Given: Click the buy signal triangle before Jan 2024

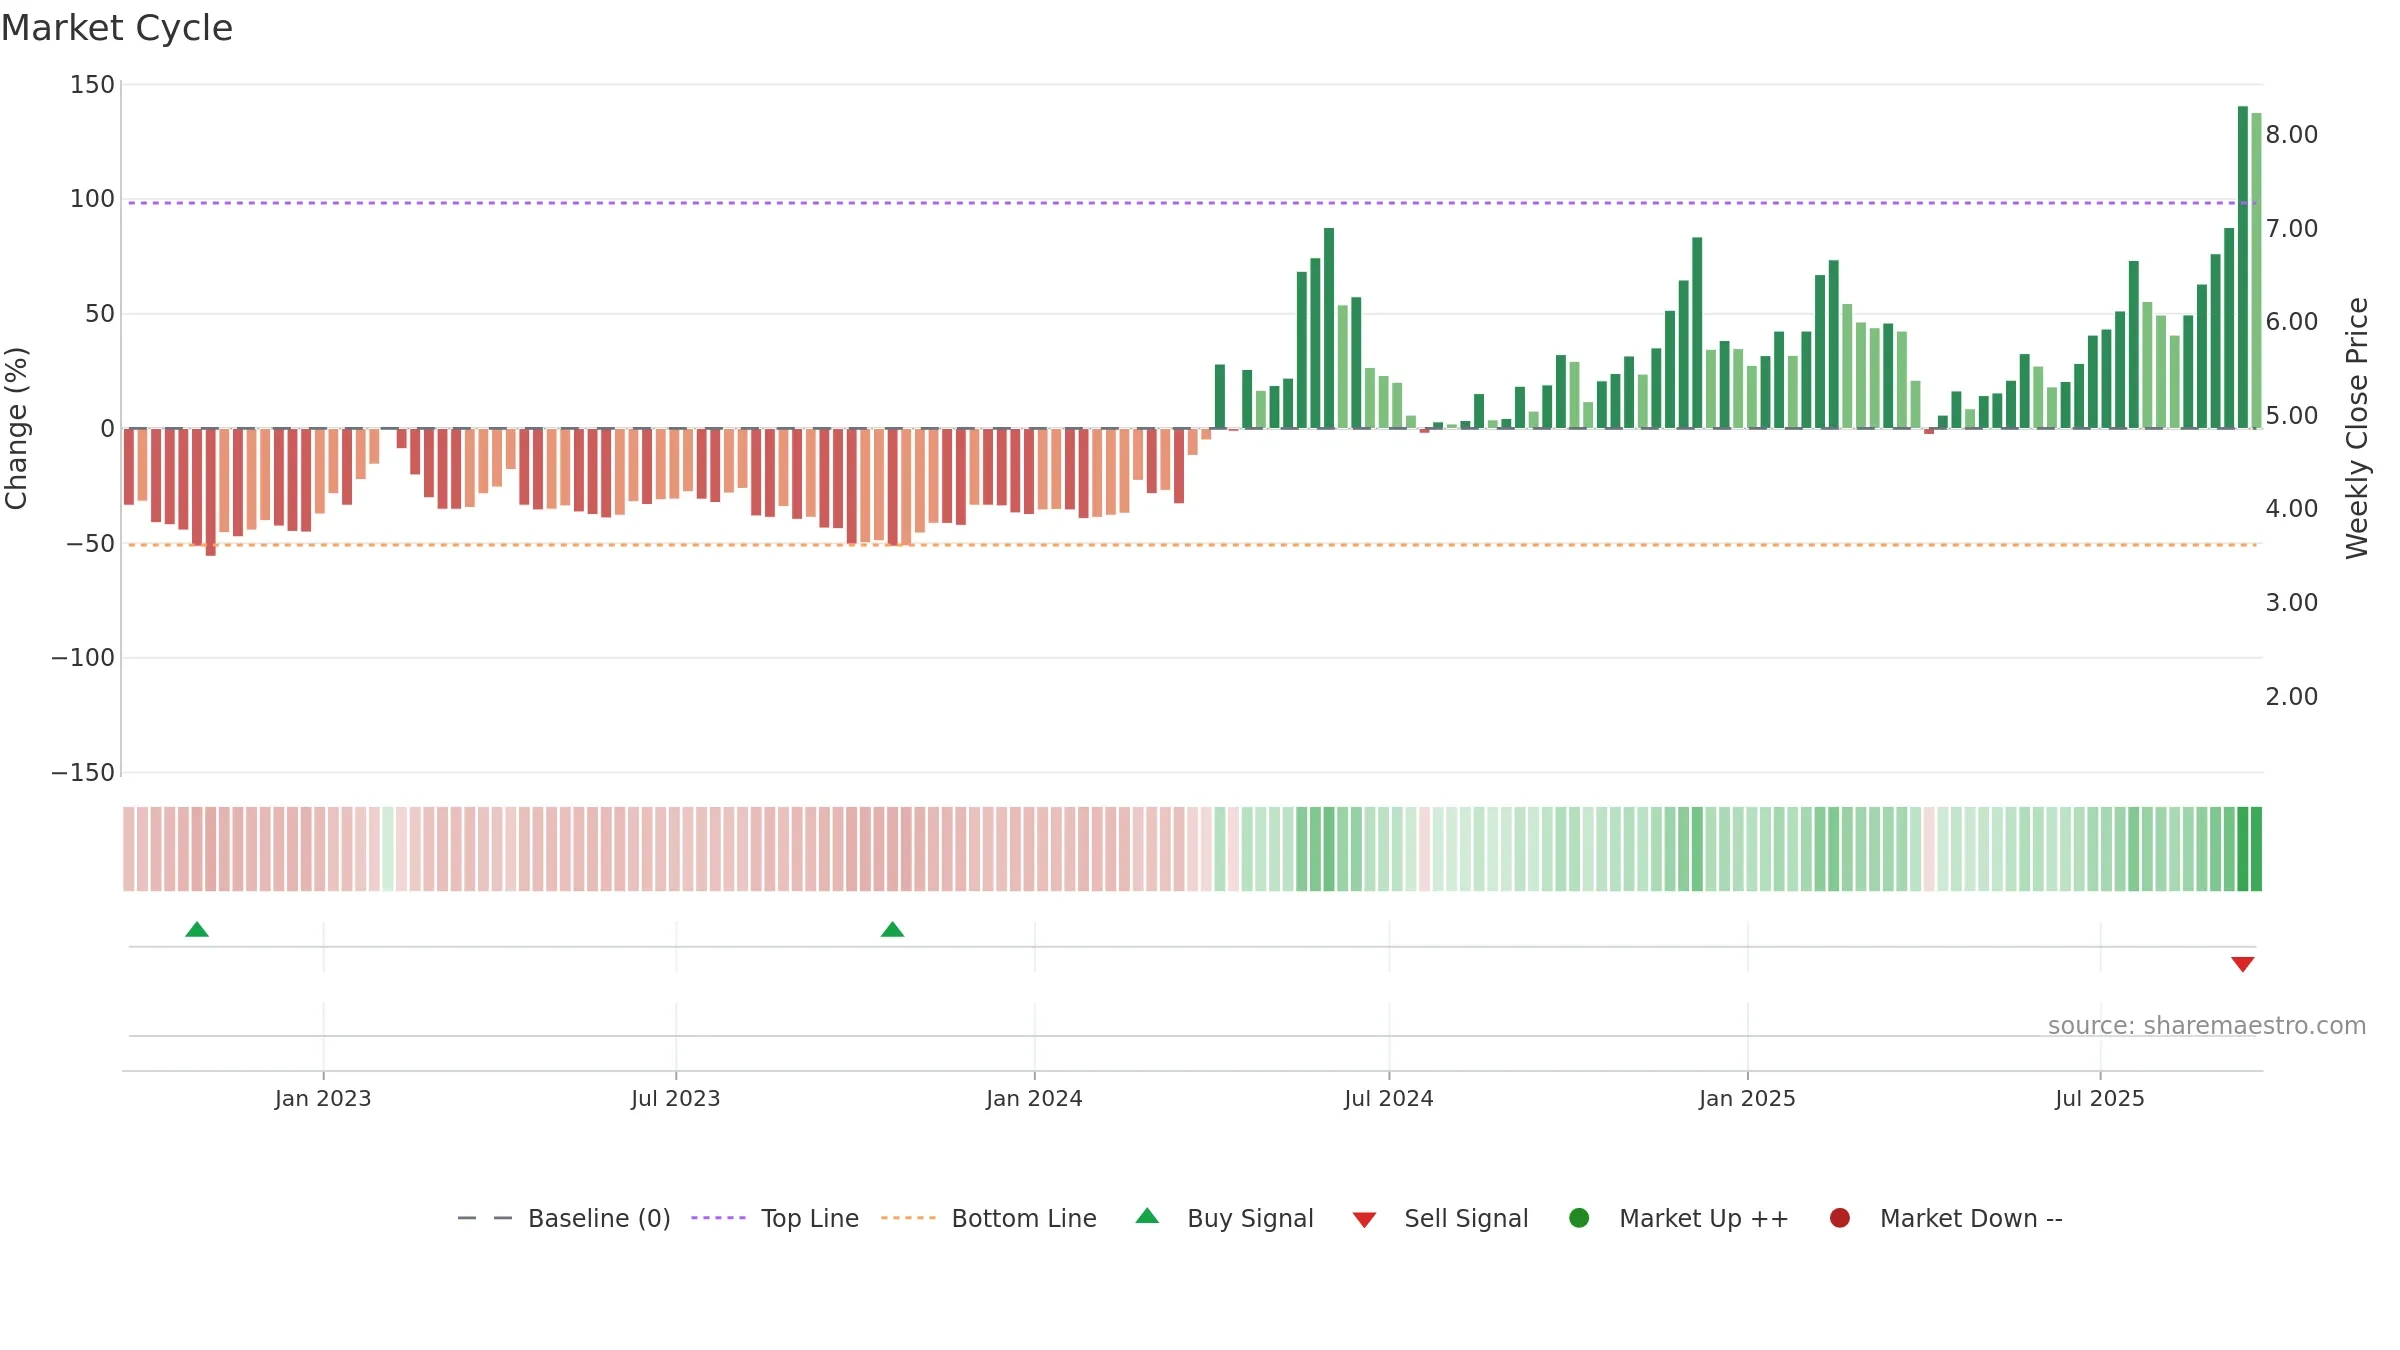Looking at the screenshot, I should click(x=892, y=930).
